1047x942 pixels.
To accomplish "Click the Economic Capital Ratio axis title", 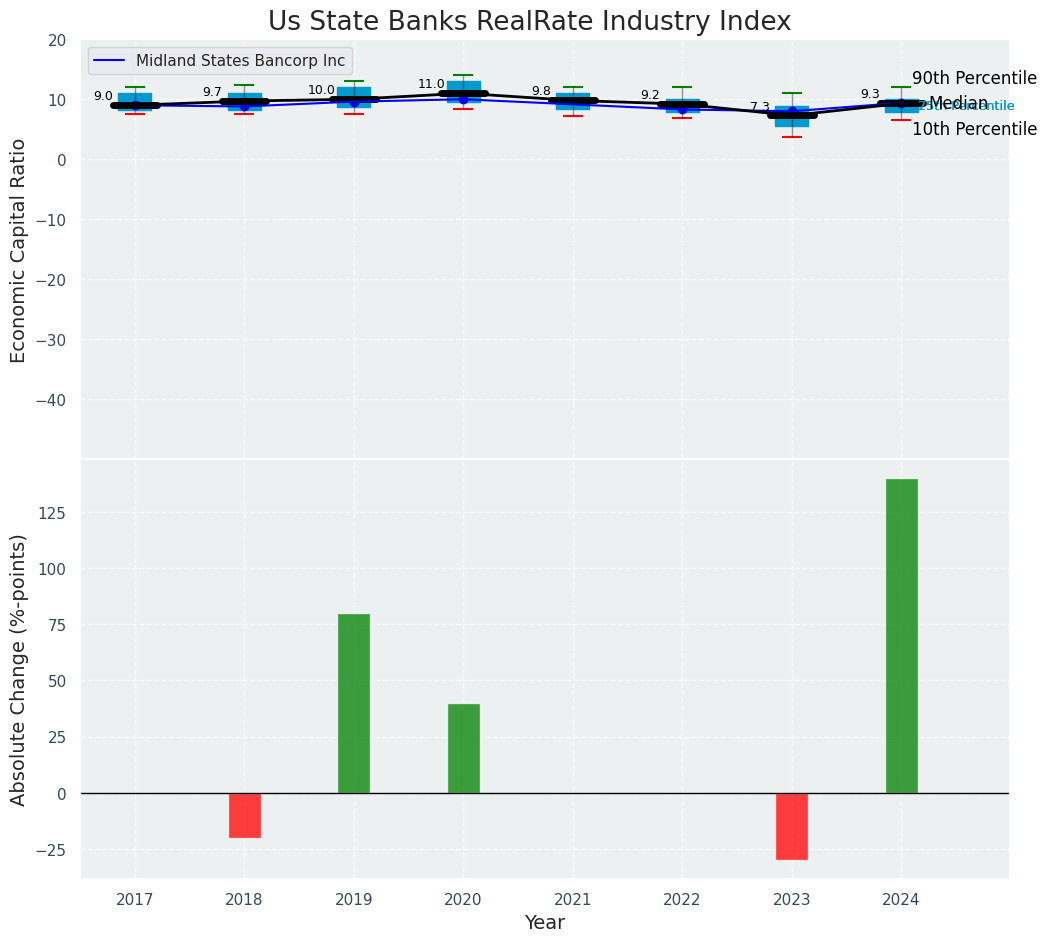I will [19, 250].
